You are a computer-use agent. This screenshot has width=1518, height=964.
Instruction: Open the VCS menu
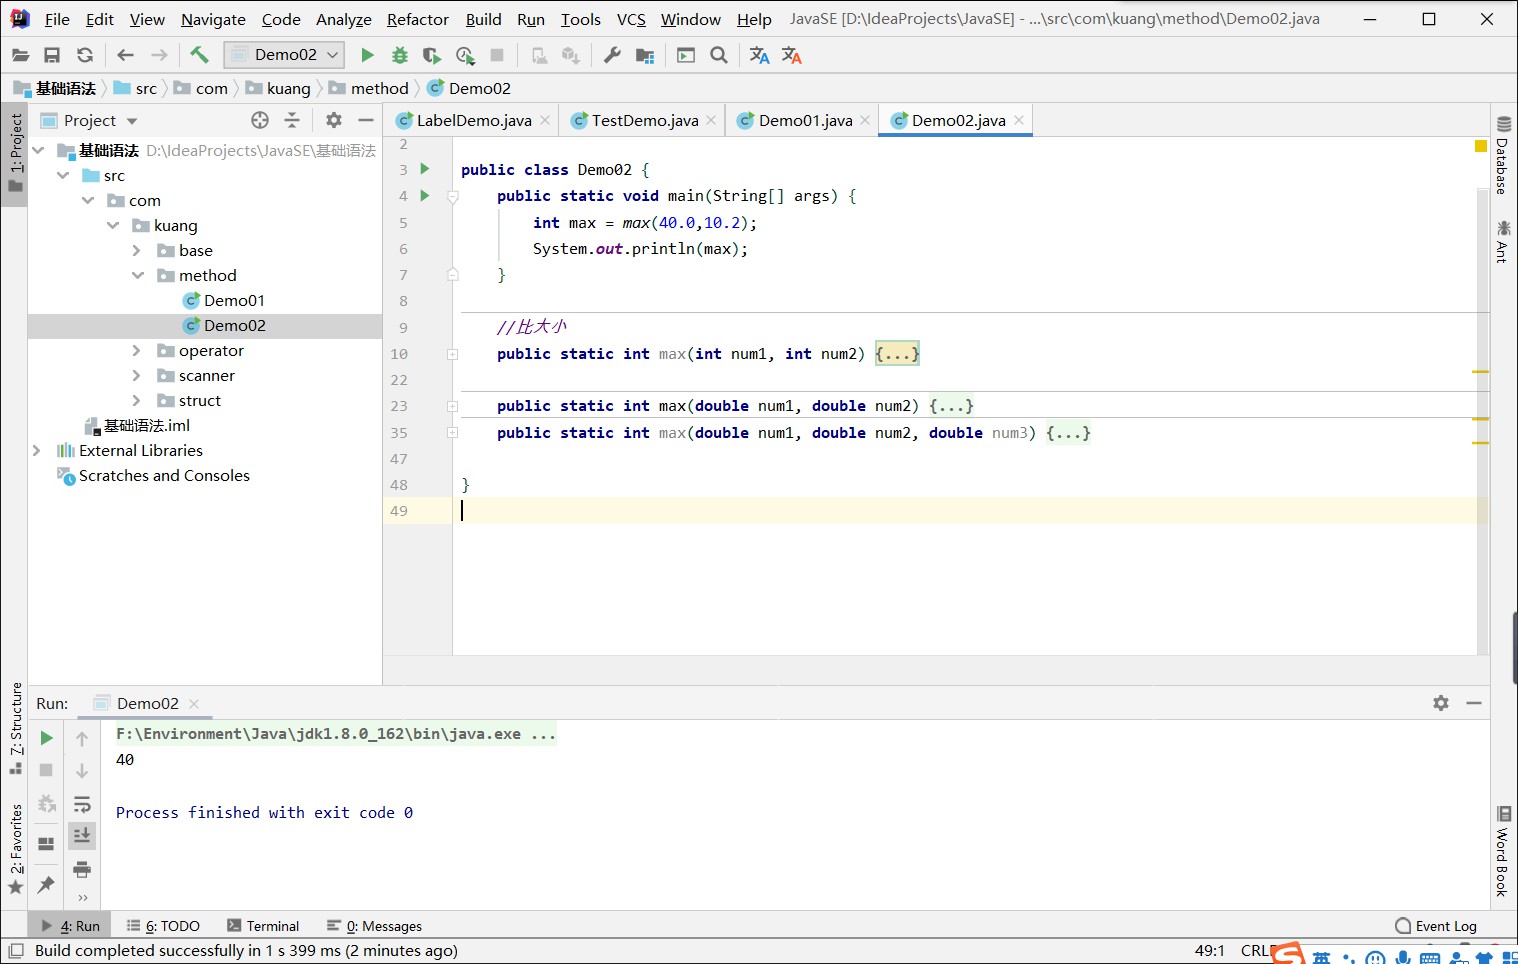click(x=631, y=19)
